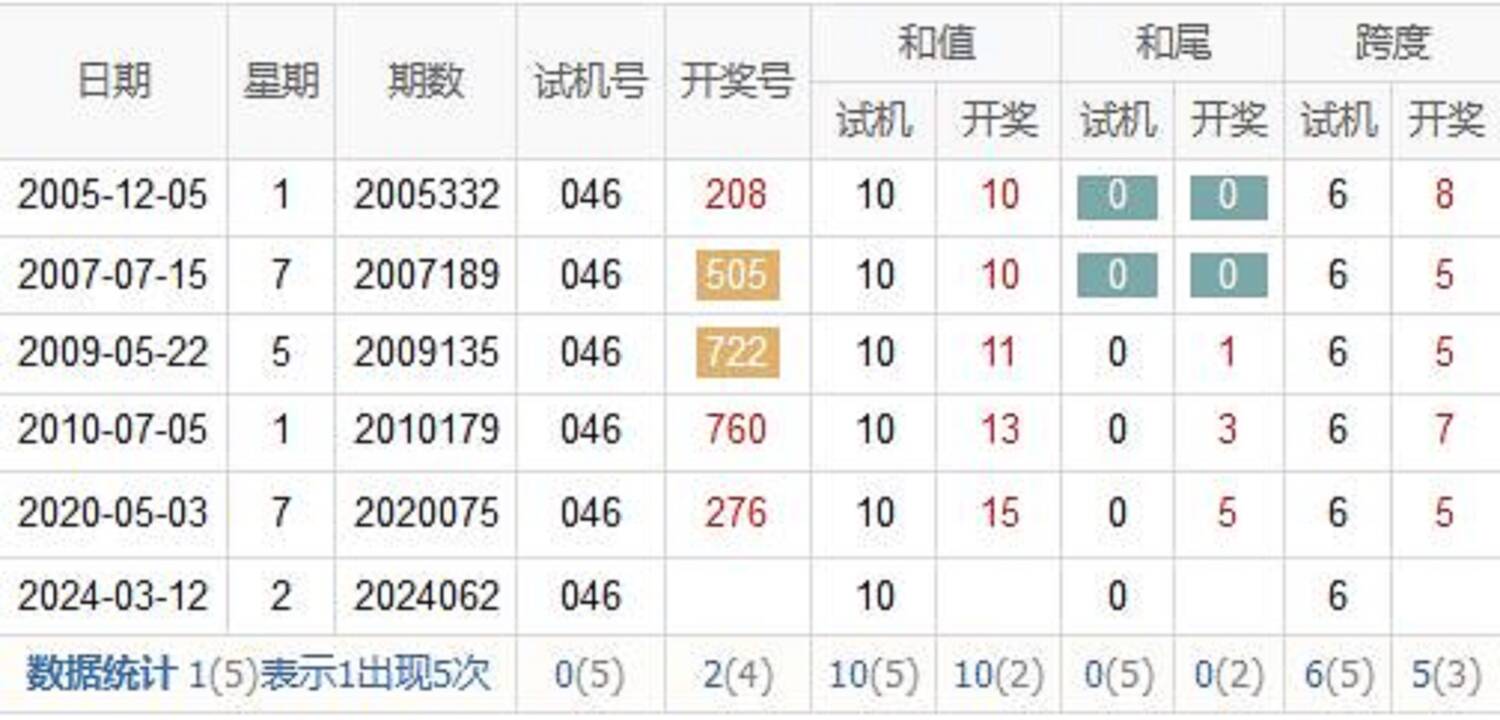Click the 数据统计 label
Screen dimensions: 1500x720
101,675
